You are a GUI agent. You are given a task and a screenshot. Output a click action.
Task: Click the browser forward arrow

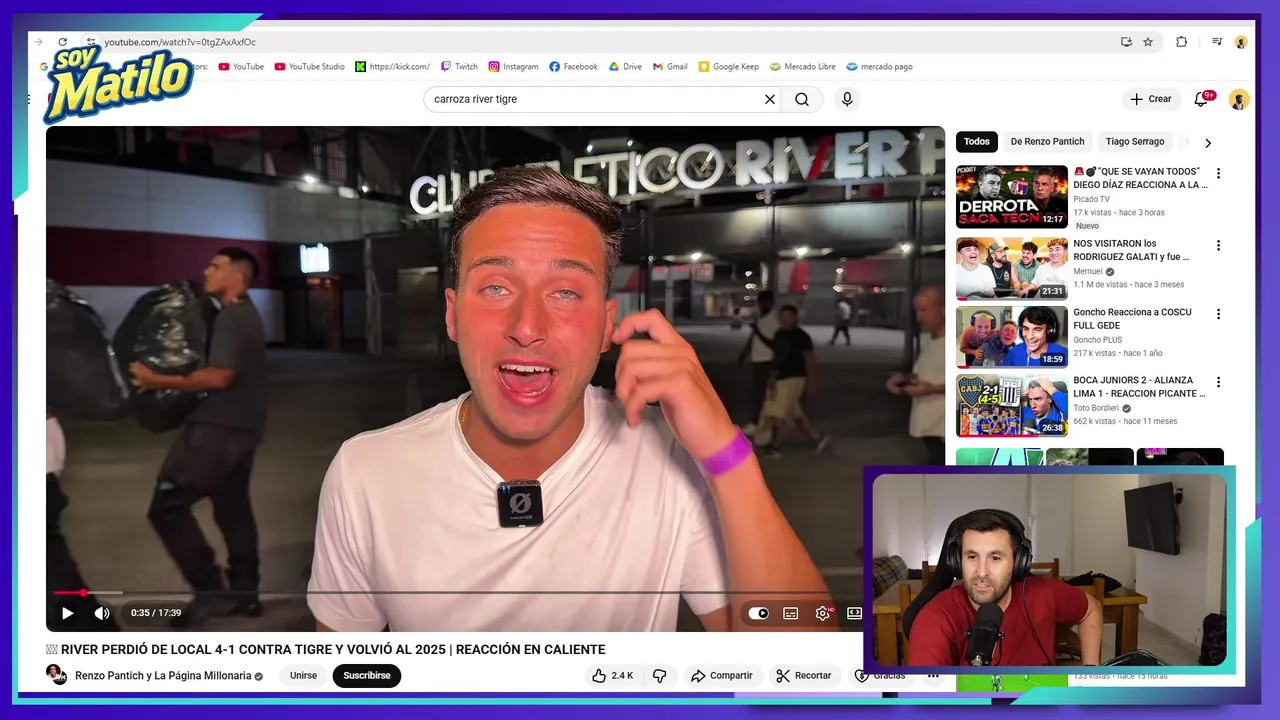(38, 42)
